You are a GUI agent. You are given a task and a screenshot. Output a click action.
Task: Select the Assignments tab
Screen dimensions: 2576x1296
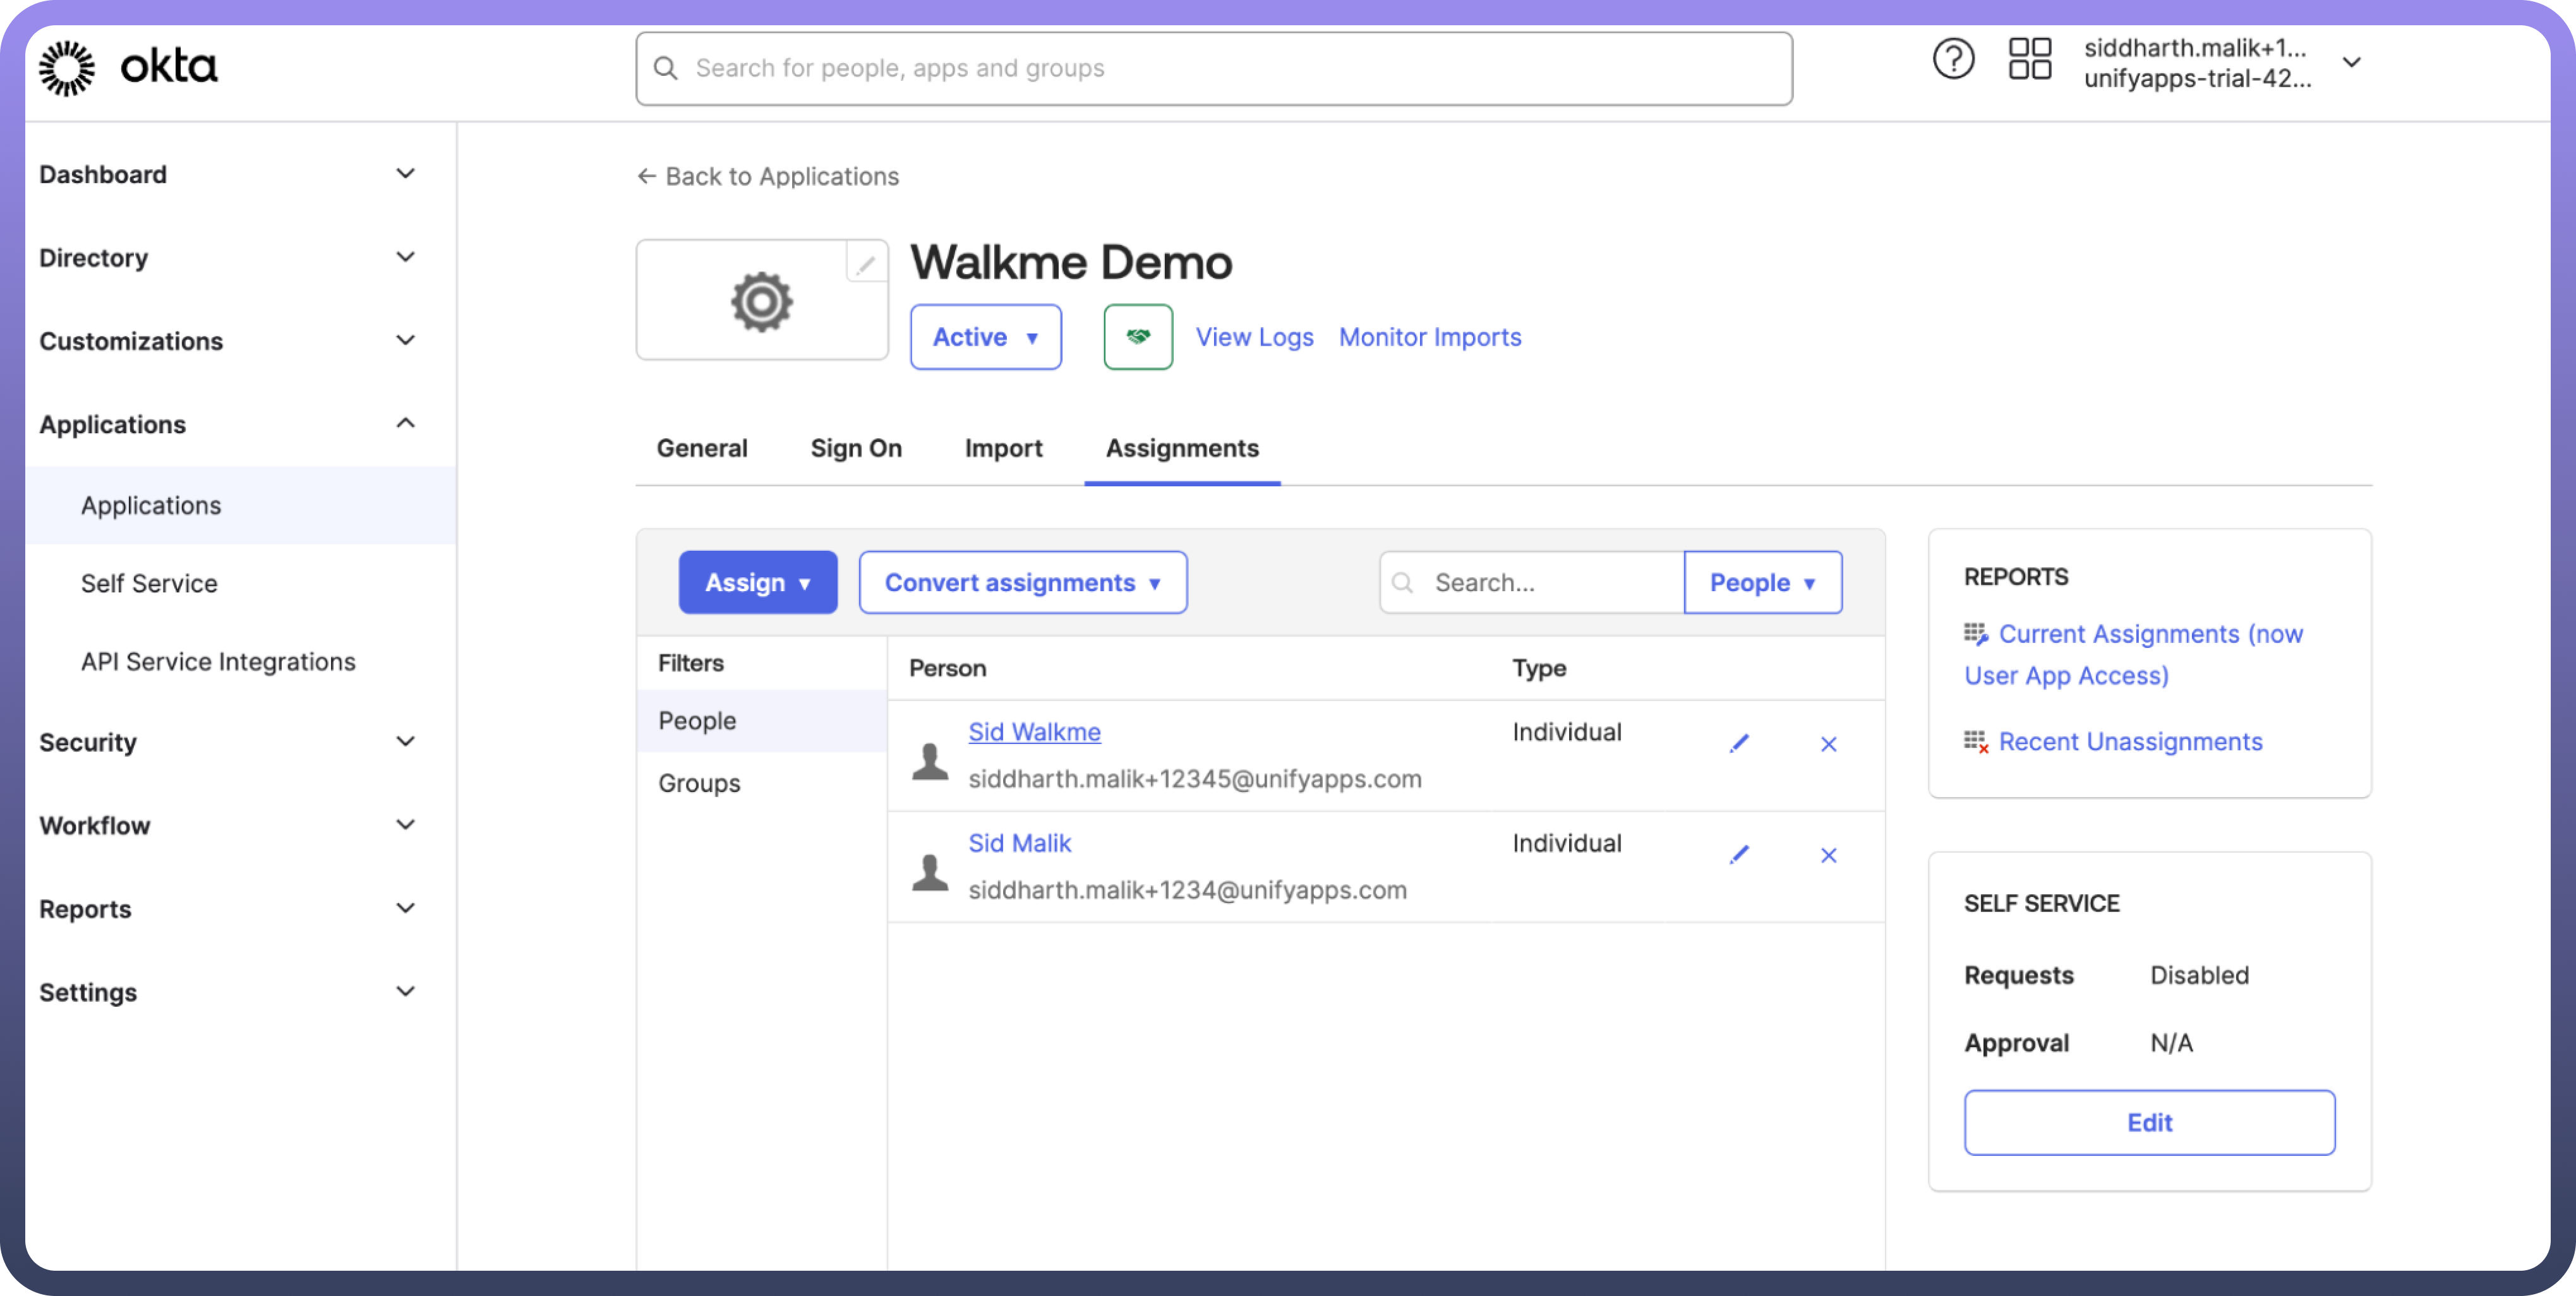coord(1182,448)
